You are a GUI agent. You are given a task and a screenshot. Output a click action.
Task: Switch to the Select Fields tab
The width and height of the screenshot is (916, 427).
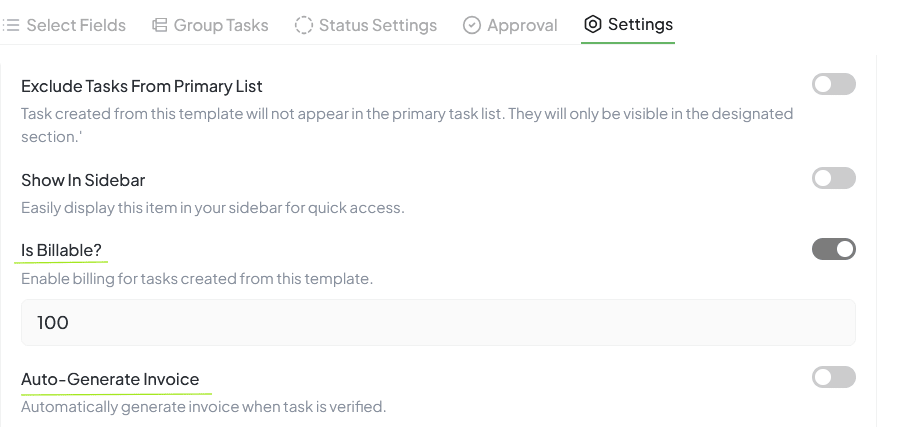pyautogui.click(x=76, y=25)
